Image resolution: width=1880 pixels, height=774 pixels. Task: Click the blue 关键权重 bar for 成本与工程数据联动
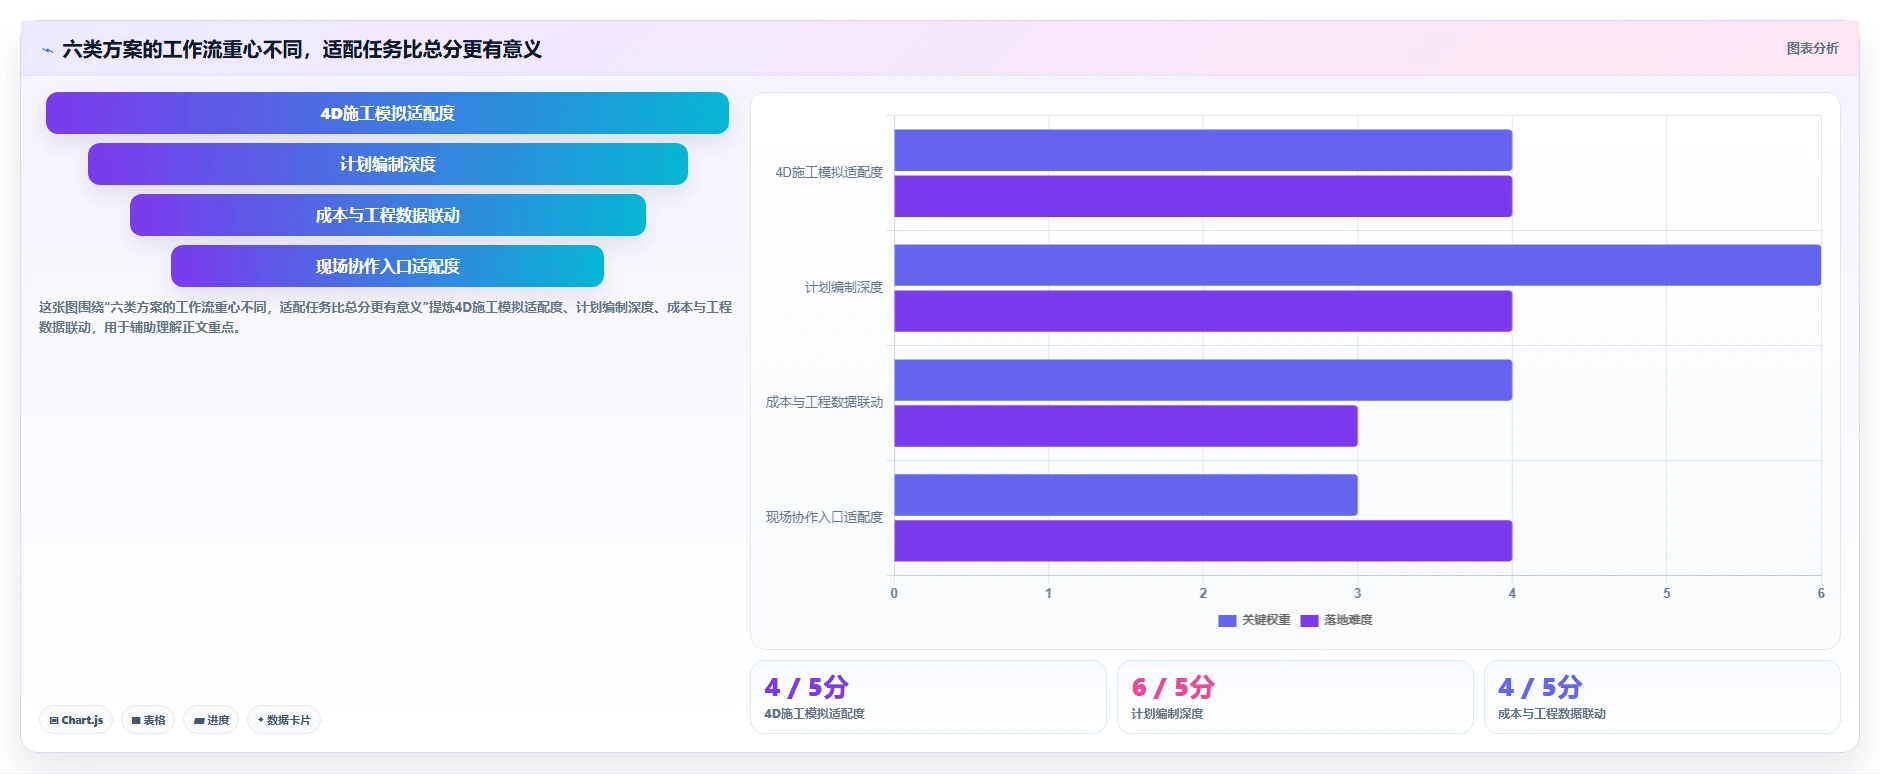(x=1203, y=380)
